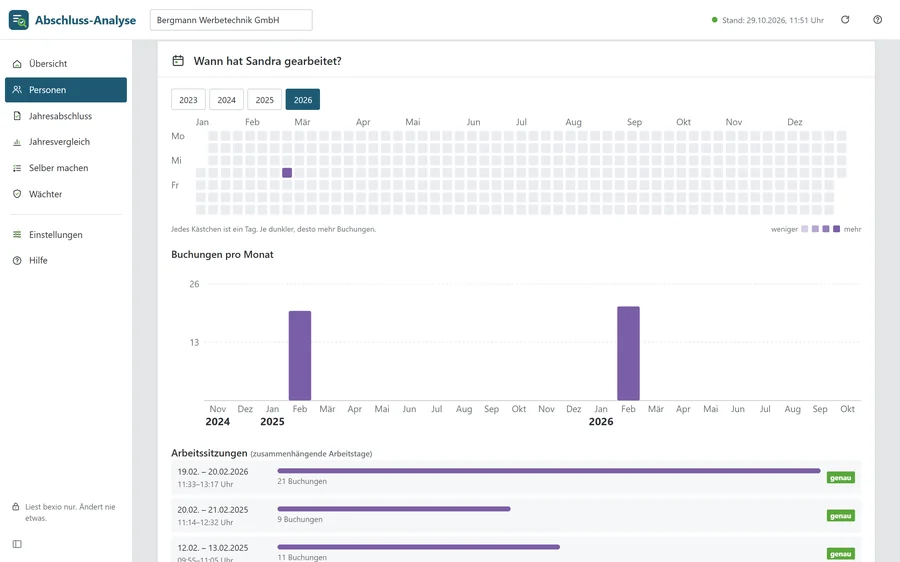Click the time '11:33–13:17 Uhr'

(x=205, y=485)
